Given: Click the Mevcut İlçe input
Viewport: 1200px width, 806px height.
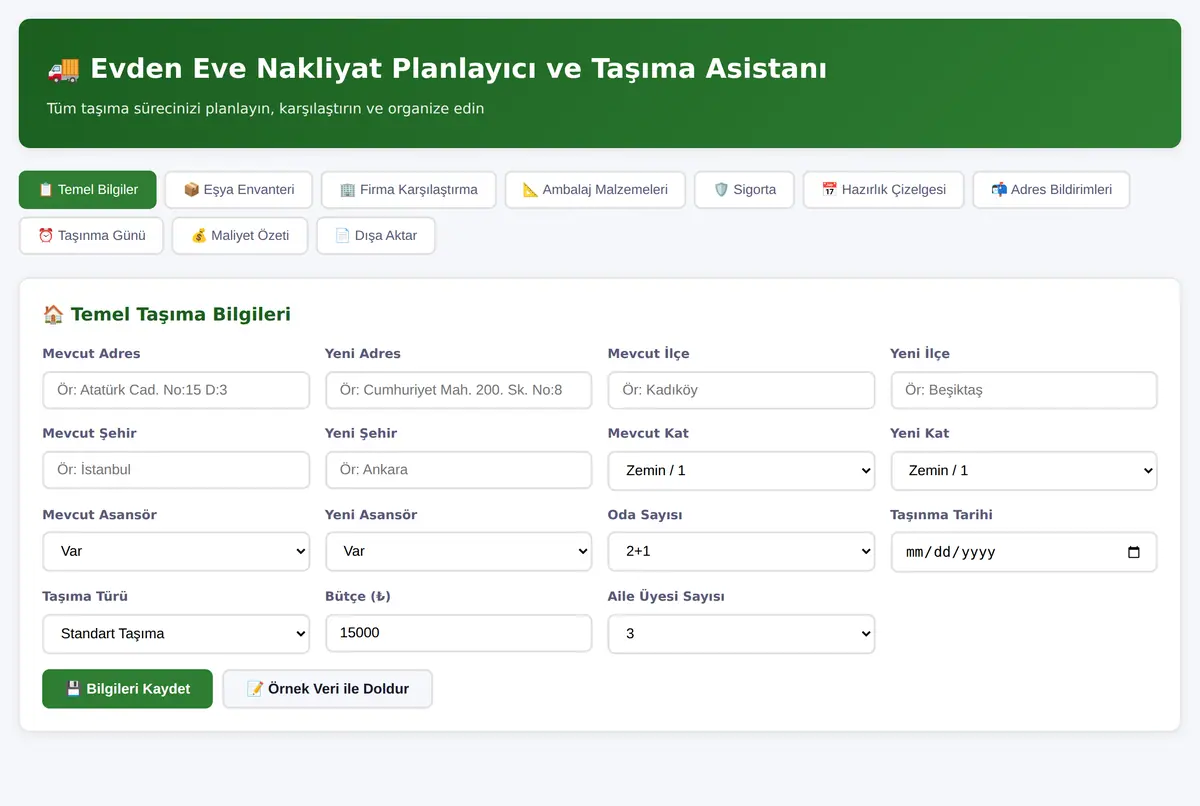Looking at the screenshot, I should pos(741,390).
